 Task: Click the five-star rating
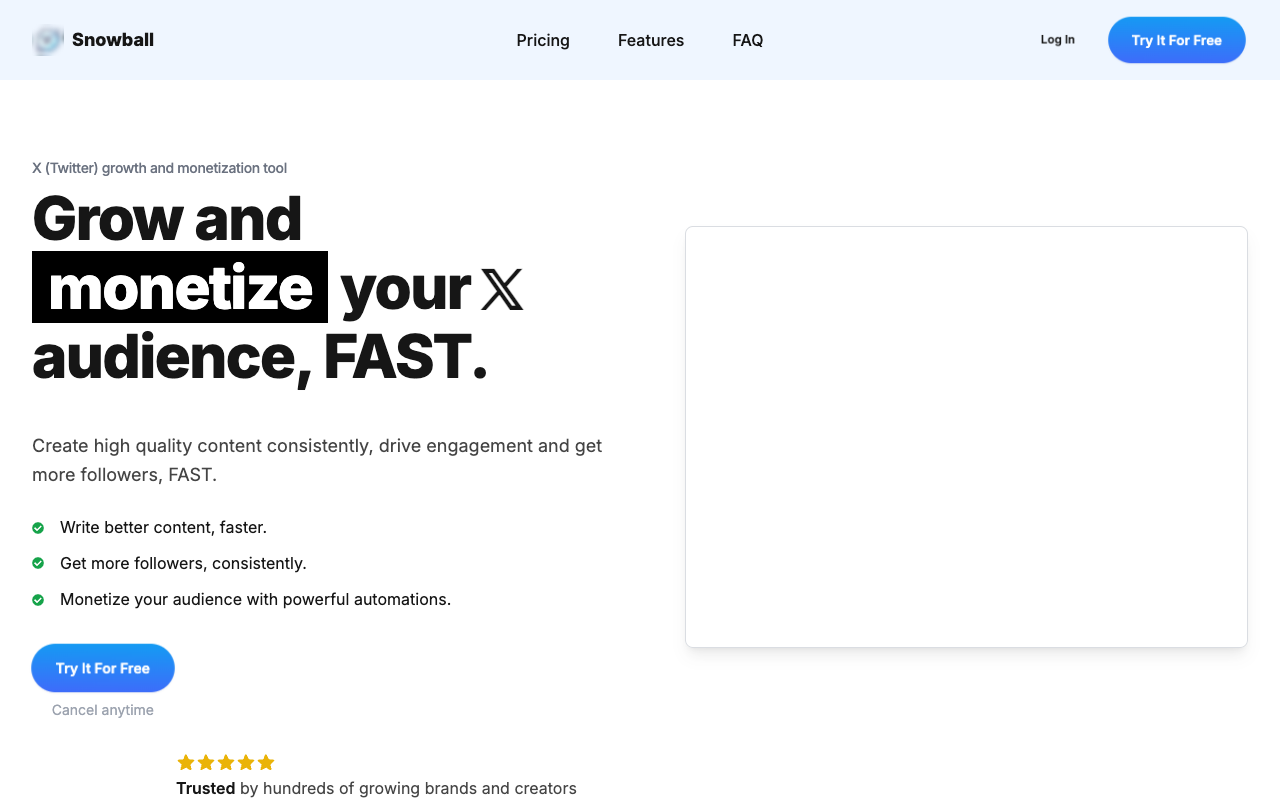click(226, 763)
